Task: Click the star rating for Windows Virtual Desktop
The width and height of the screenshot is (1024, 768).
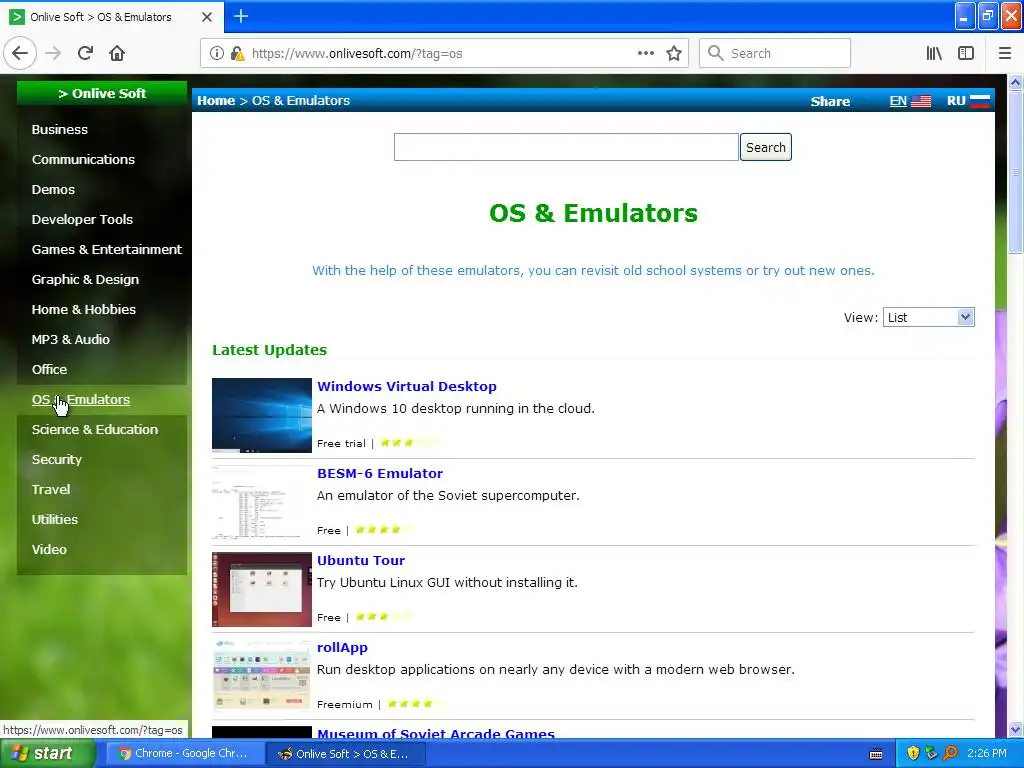Action: pyautogui.click(x=409, y=443)
